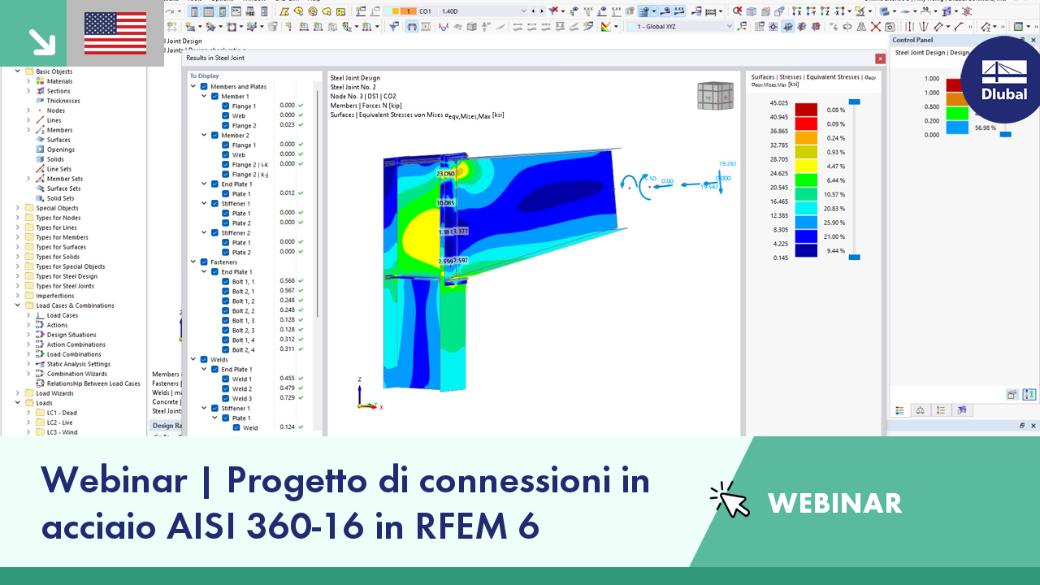
Task: Click the view cube navigation icon
Action: (715, 96)
